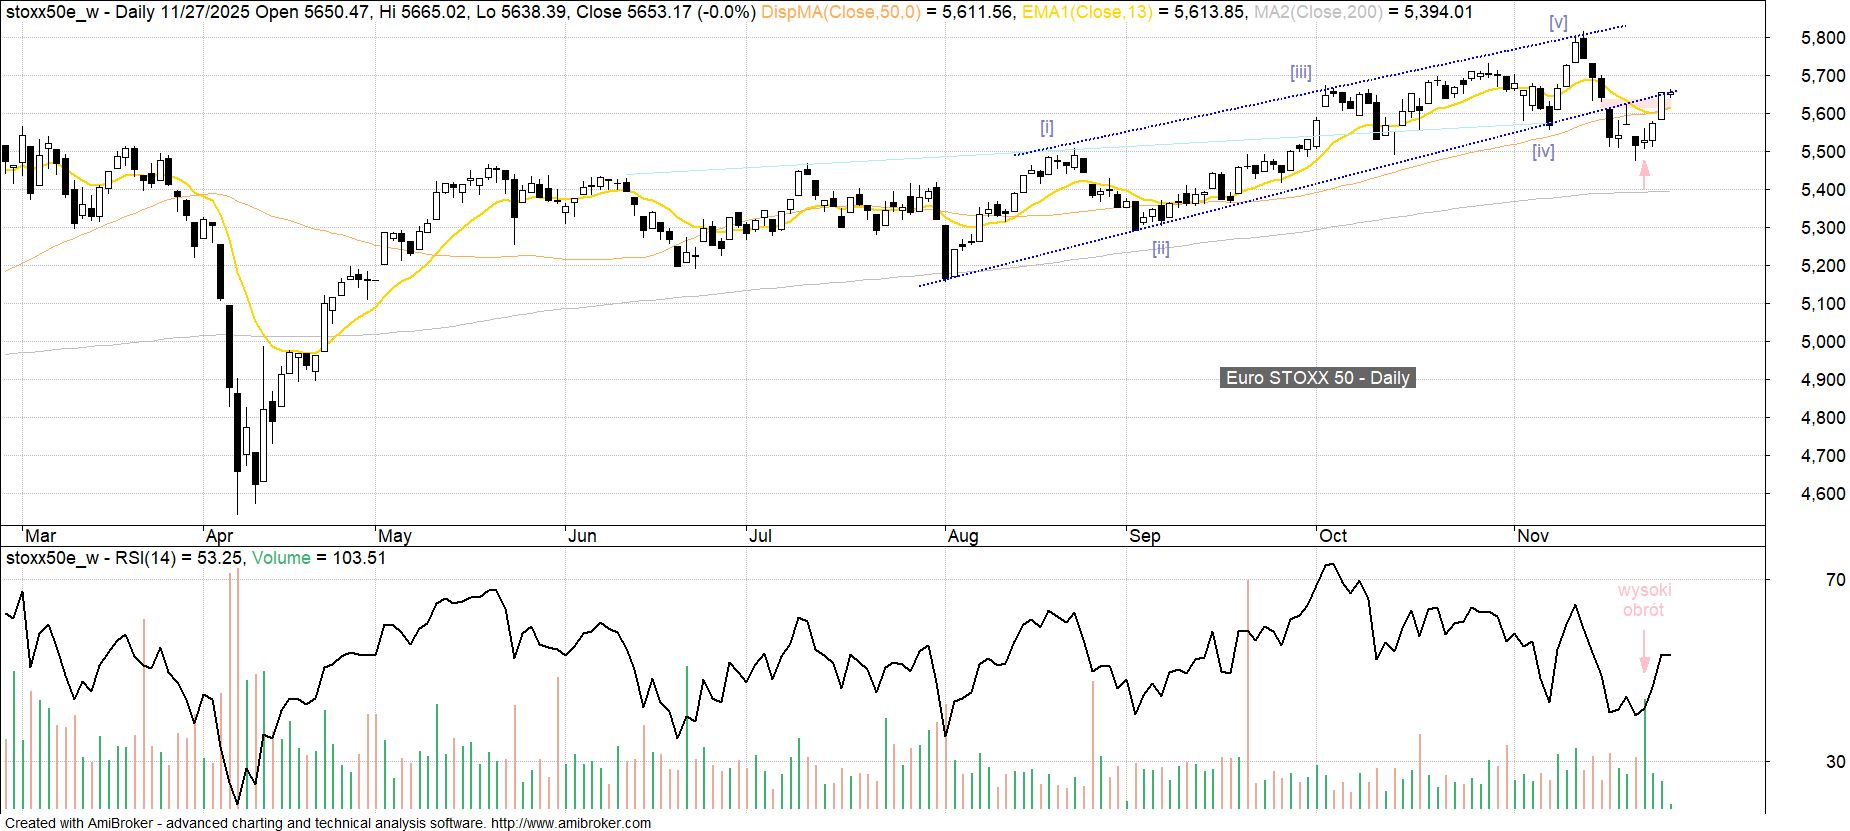Open the amibroker.com link in footer
1850x831 pixels.
pyautogui.click(x=570, y=823)
